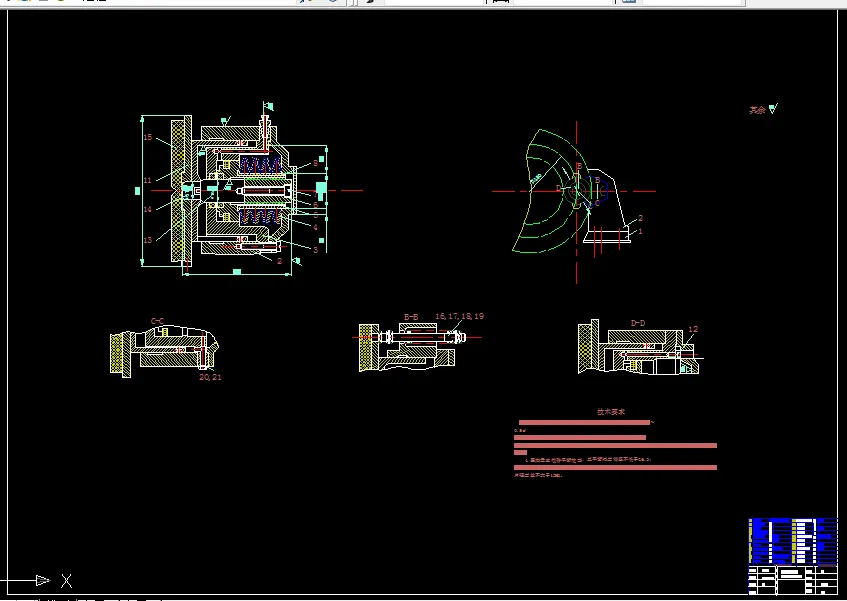
Task: Select part number 13 callout label
Action: [x=147, y=240]
